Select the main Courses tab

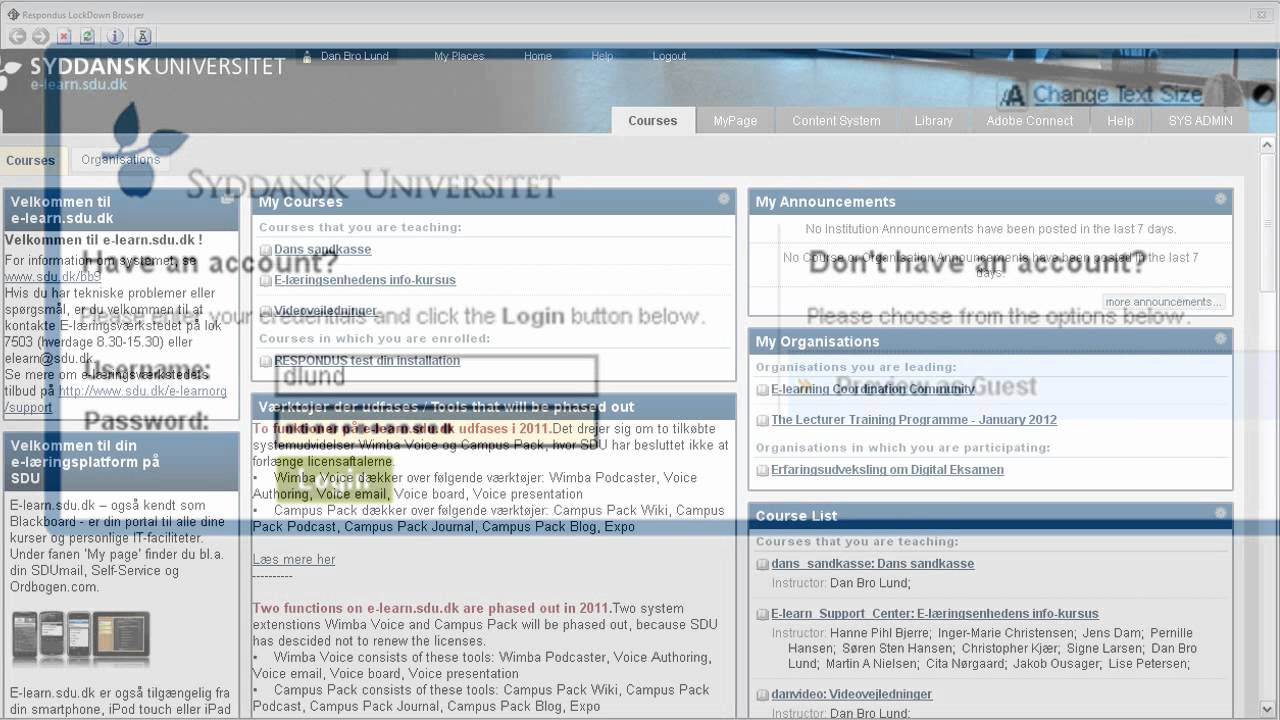pos(653,120)
